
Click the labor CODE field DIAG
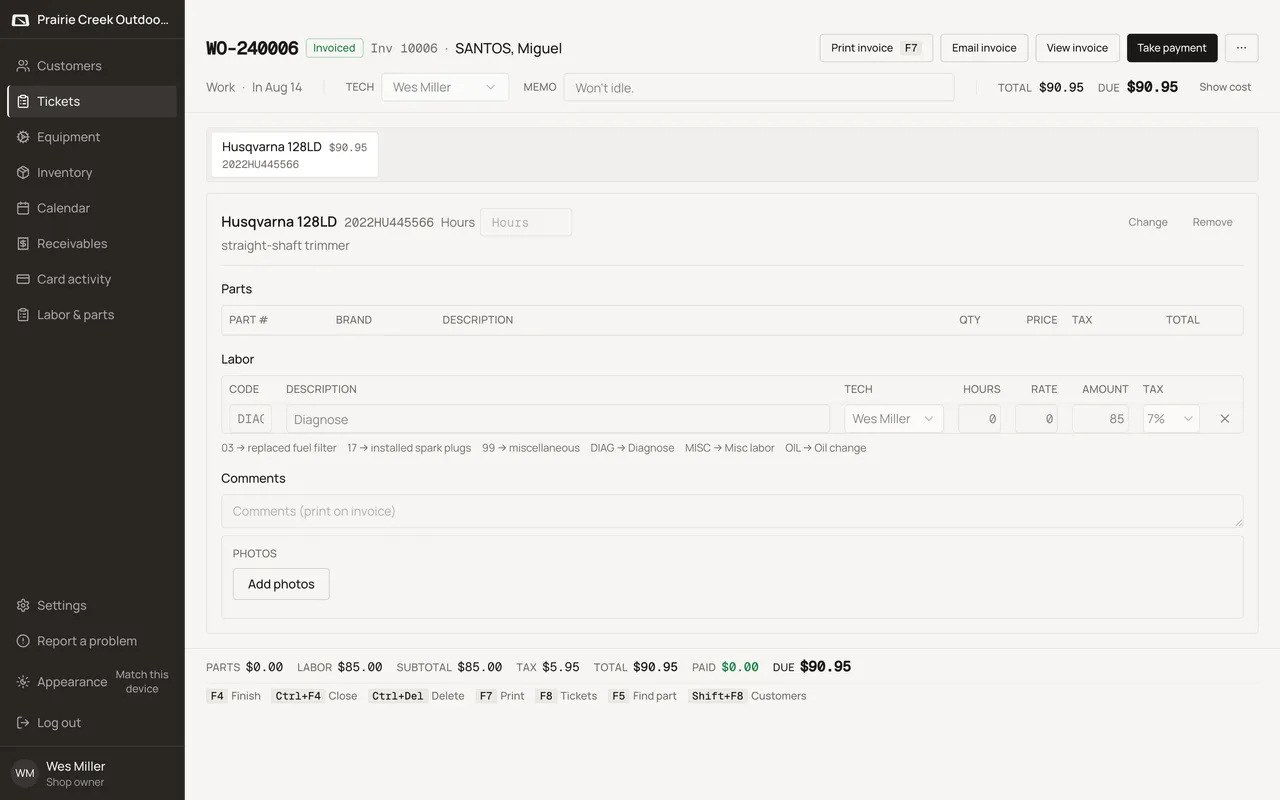click(250, 419)
